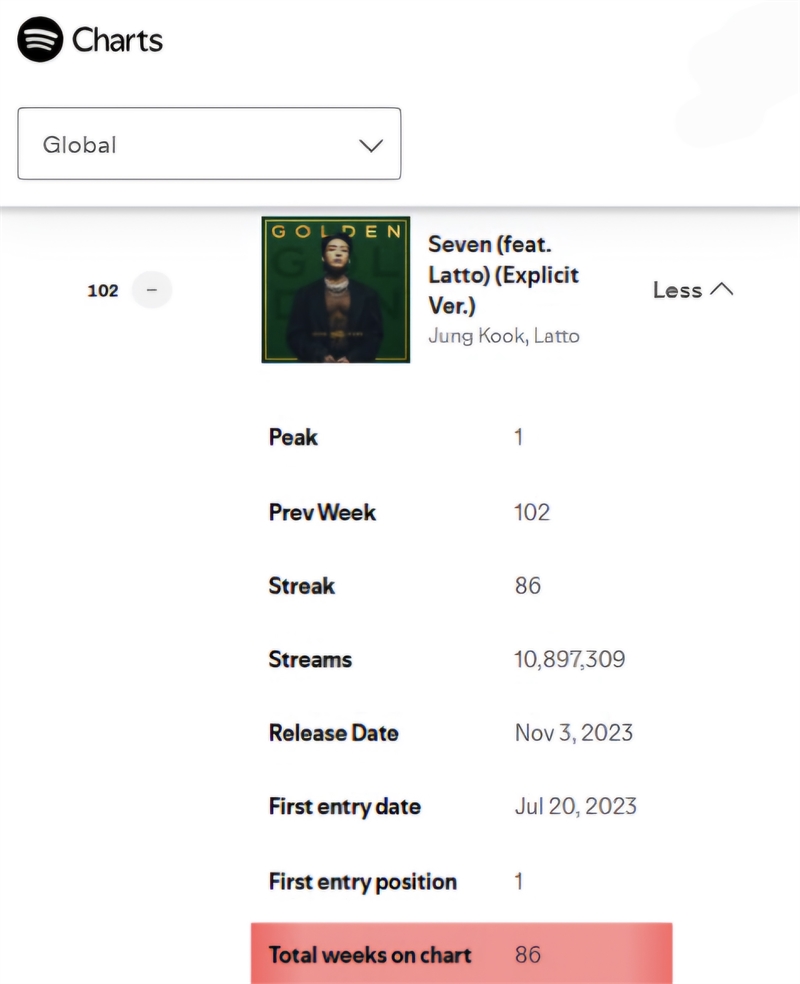Click the Peak label

293,437
